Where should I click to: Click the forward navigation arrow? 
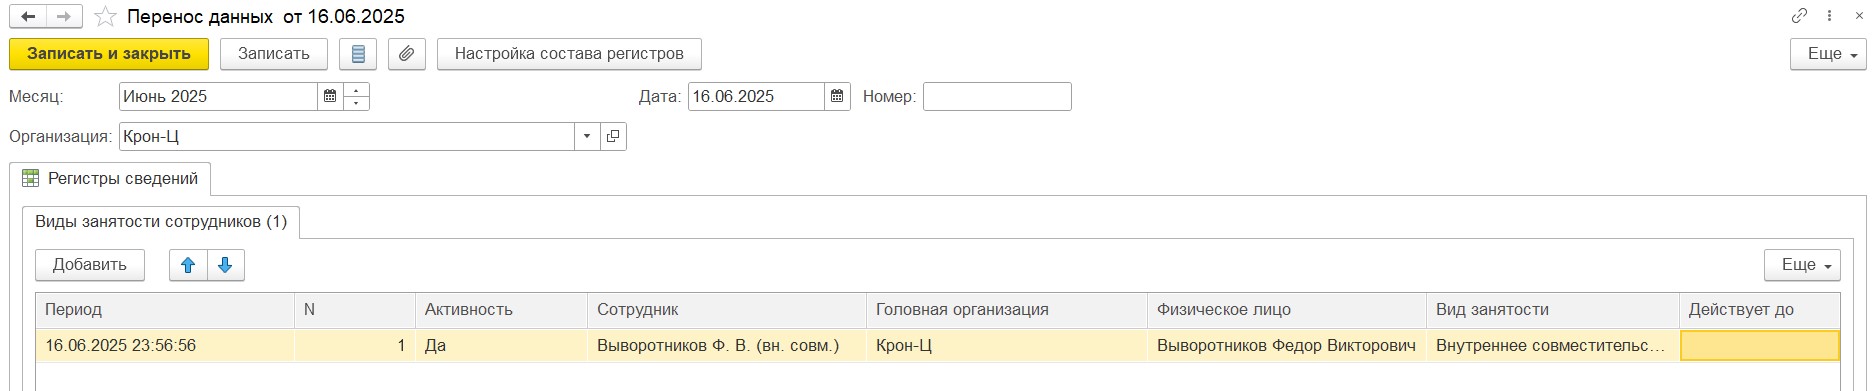tap(64, 16)
